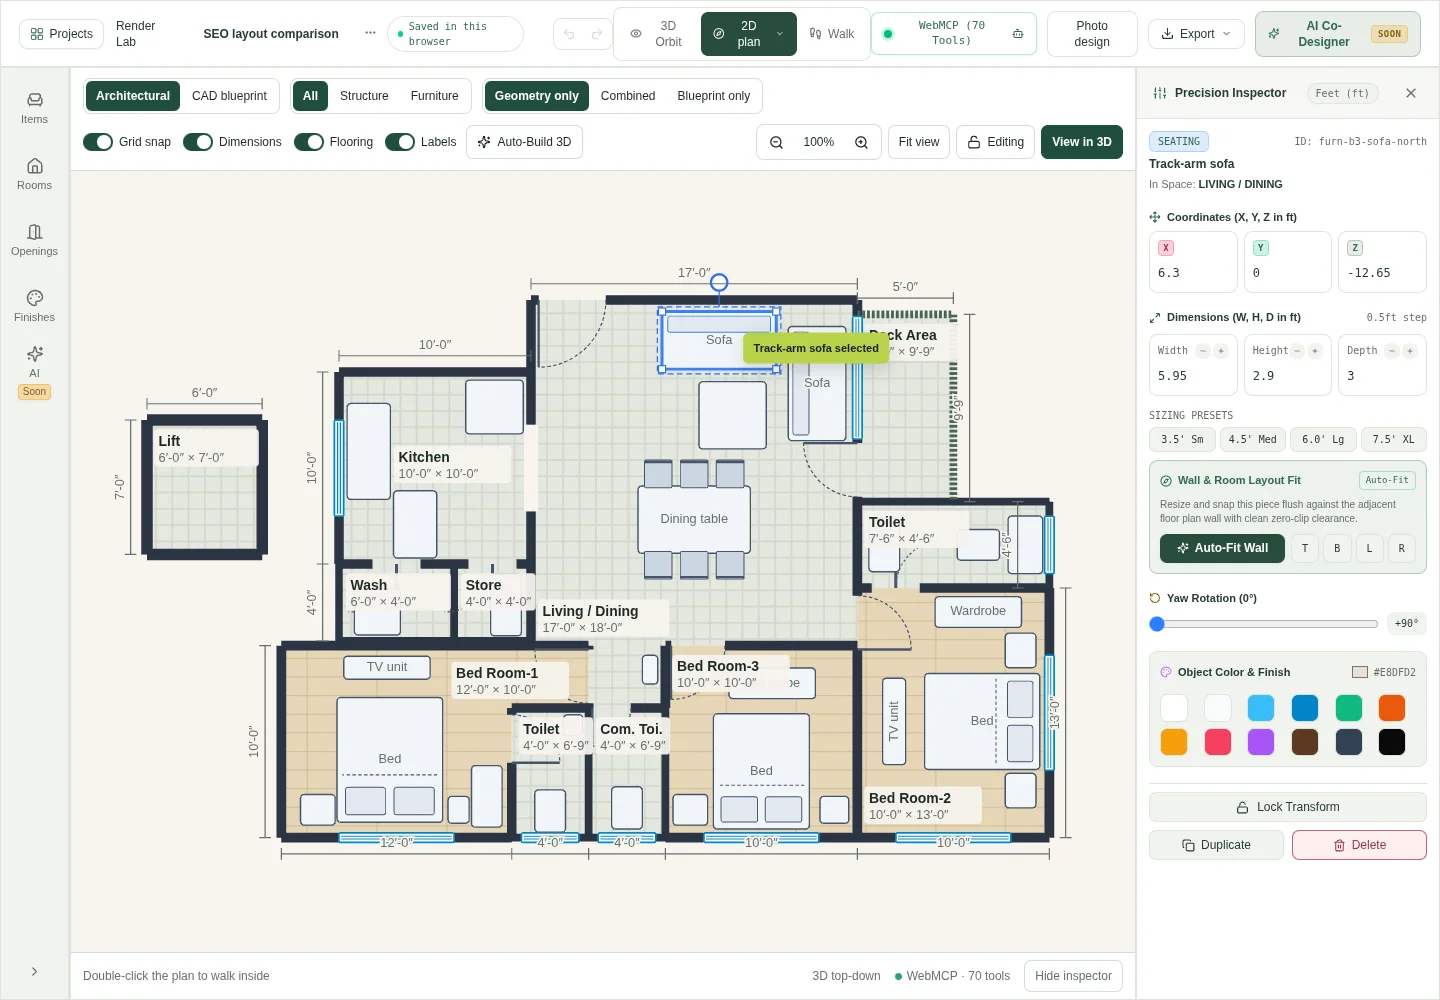
Task: Click the undo arrow icon
Action: pyautogui.click(x=569, y=34)
